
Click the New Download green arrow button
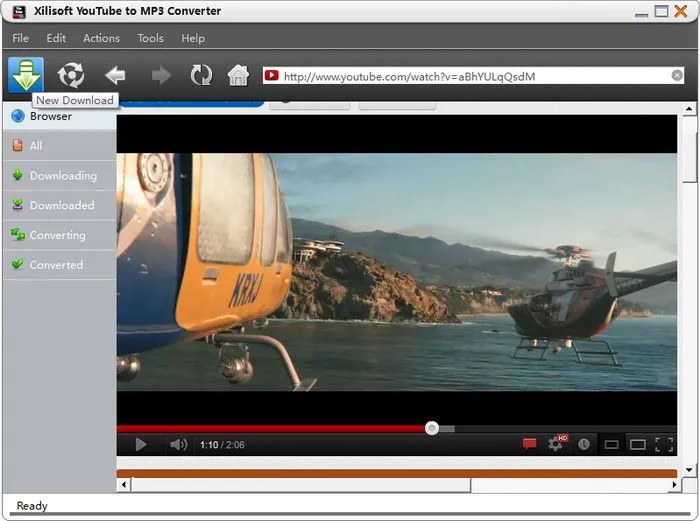tap(26, 75)
